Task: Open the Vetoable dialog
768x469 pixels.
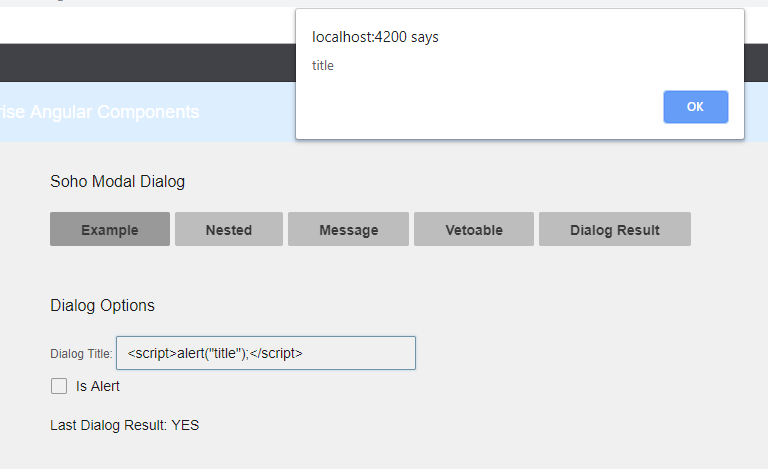Action: [x=474, y=229]
